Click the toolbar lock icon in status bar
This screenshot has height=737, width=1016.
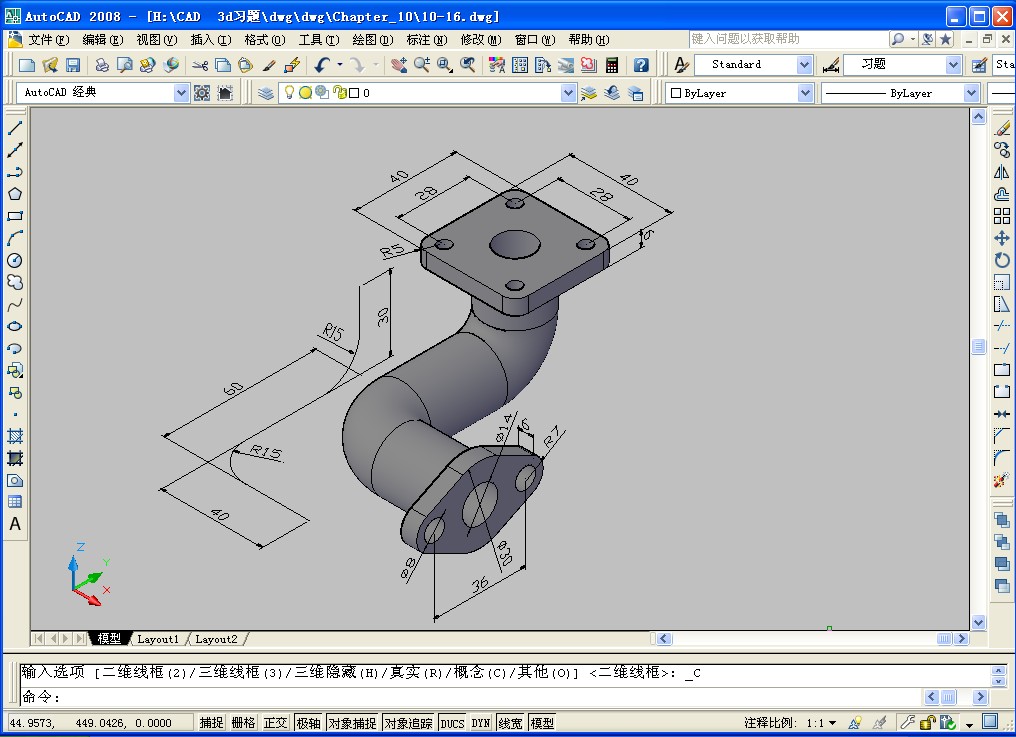pyautogui.click(x=927, y=722)
